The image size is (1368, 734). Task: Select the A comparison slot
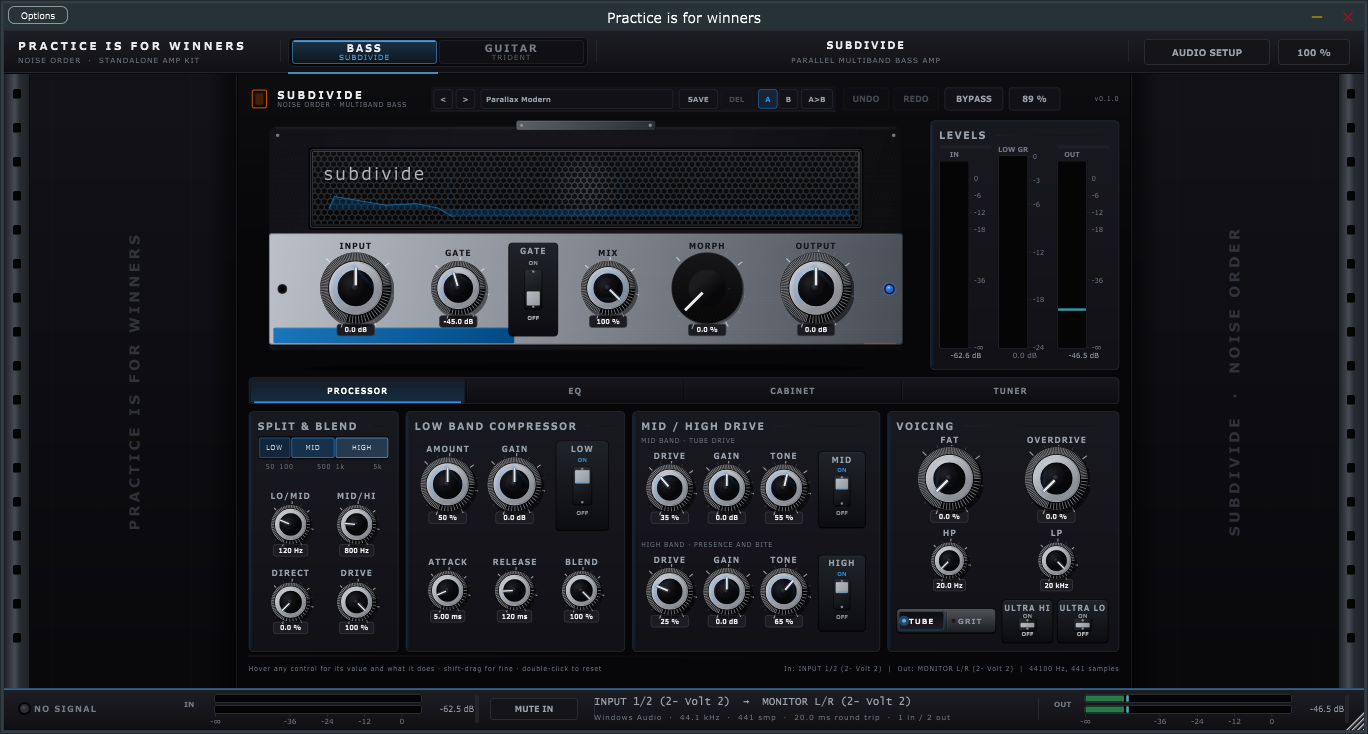tap(768, 99)
